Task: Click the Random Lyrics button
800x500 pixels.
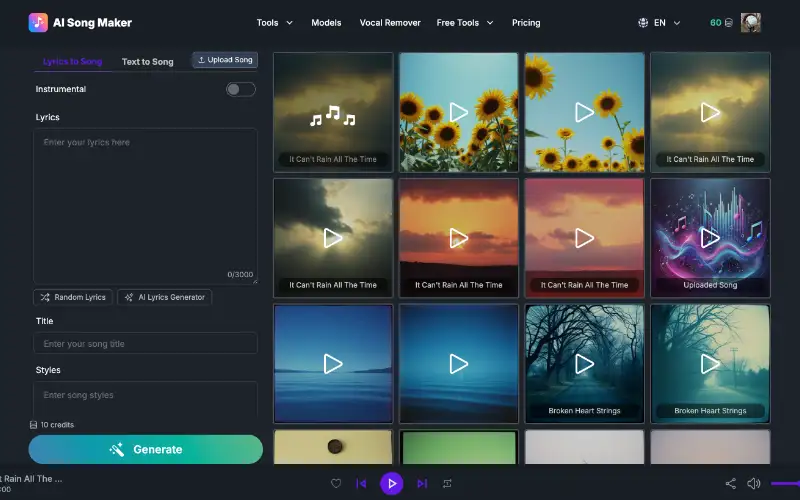Action: click(73, 297)
